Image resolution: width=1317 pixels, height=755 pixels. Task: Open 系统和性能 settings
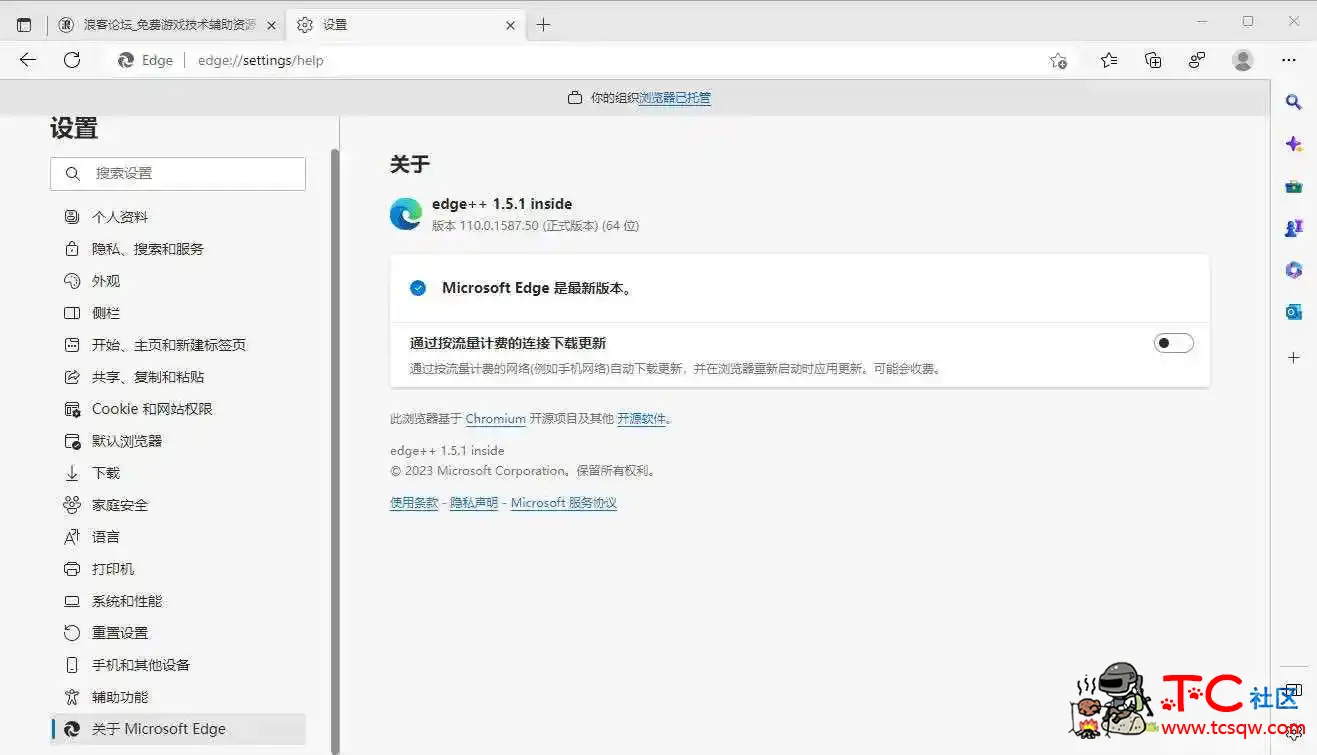point(178,601)
